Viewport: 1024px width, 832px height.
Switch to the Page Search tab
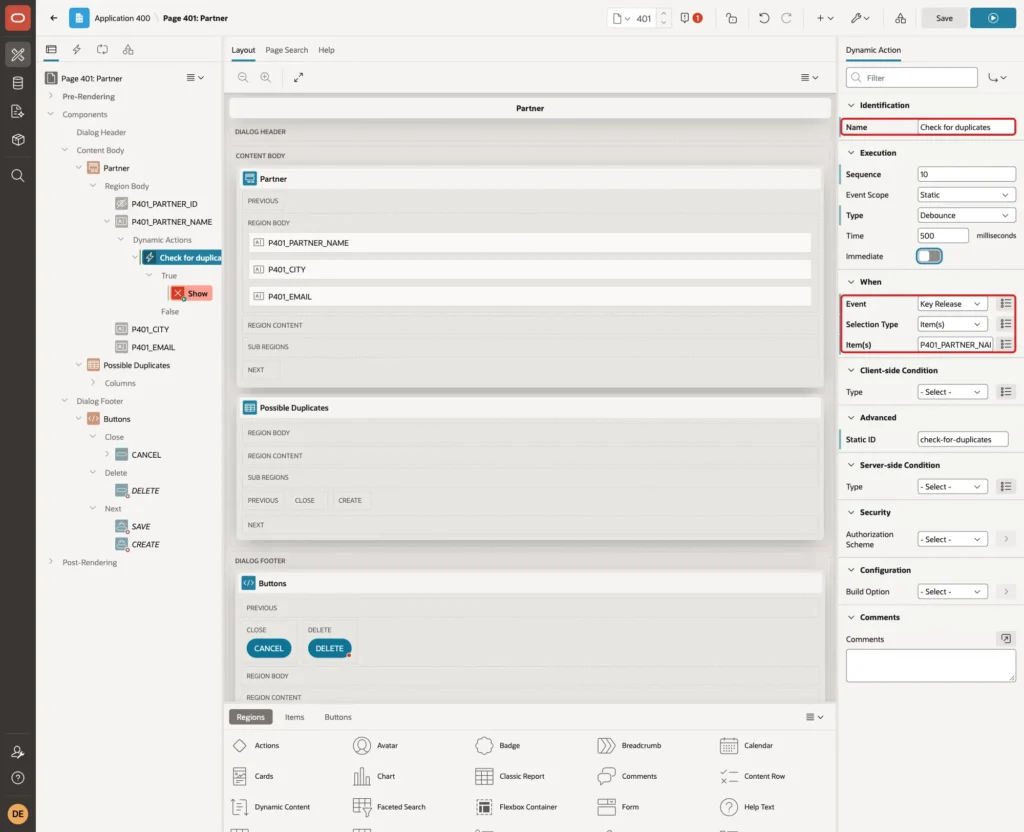pyautogui.click(x=286, y=50)
